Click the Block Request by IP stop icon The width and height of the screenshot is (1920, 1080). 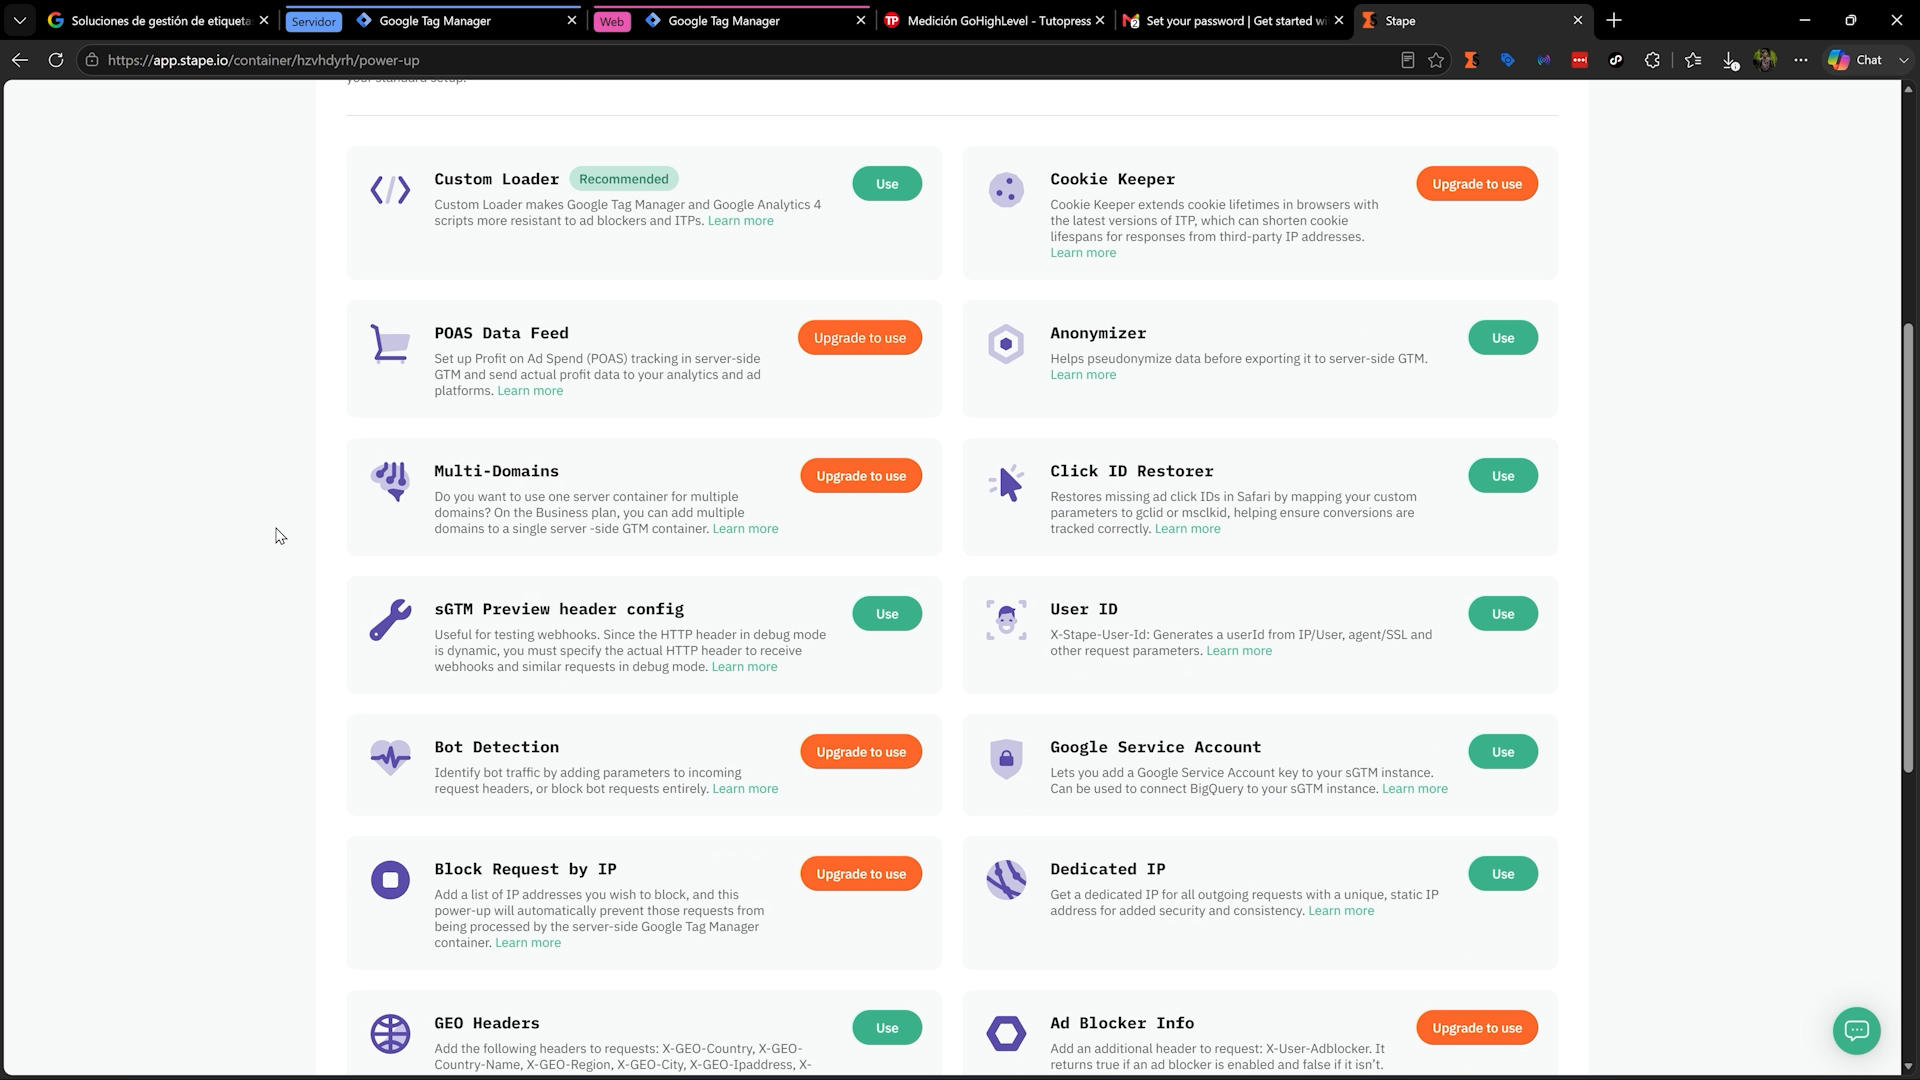pyautogui.click(x=390, y=880)
